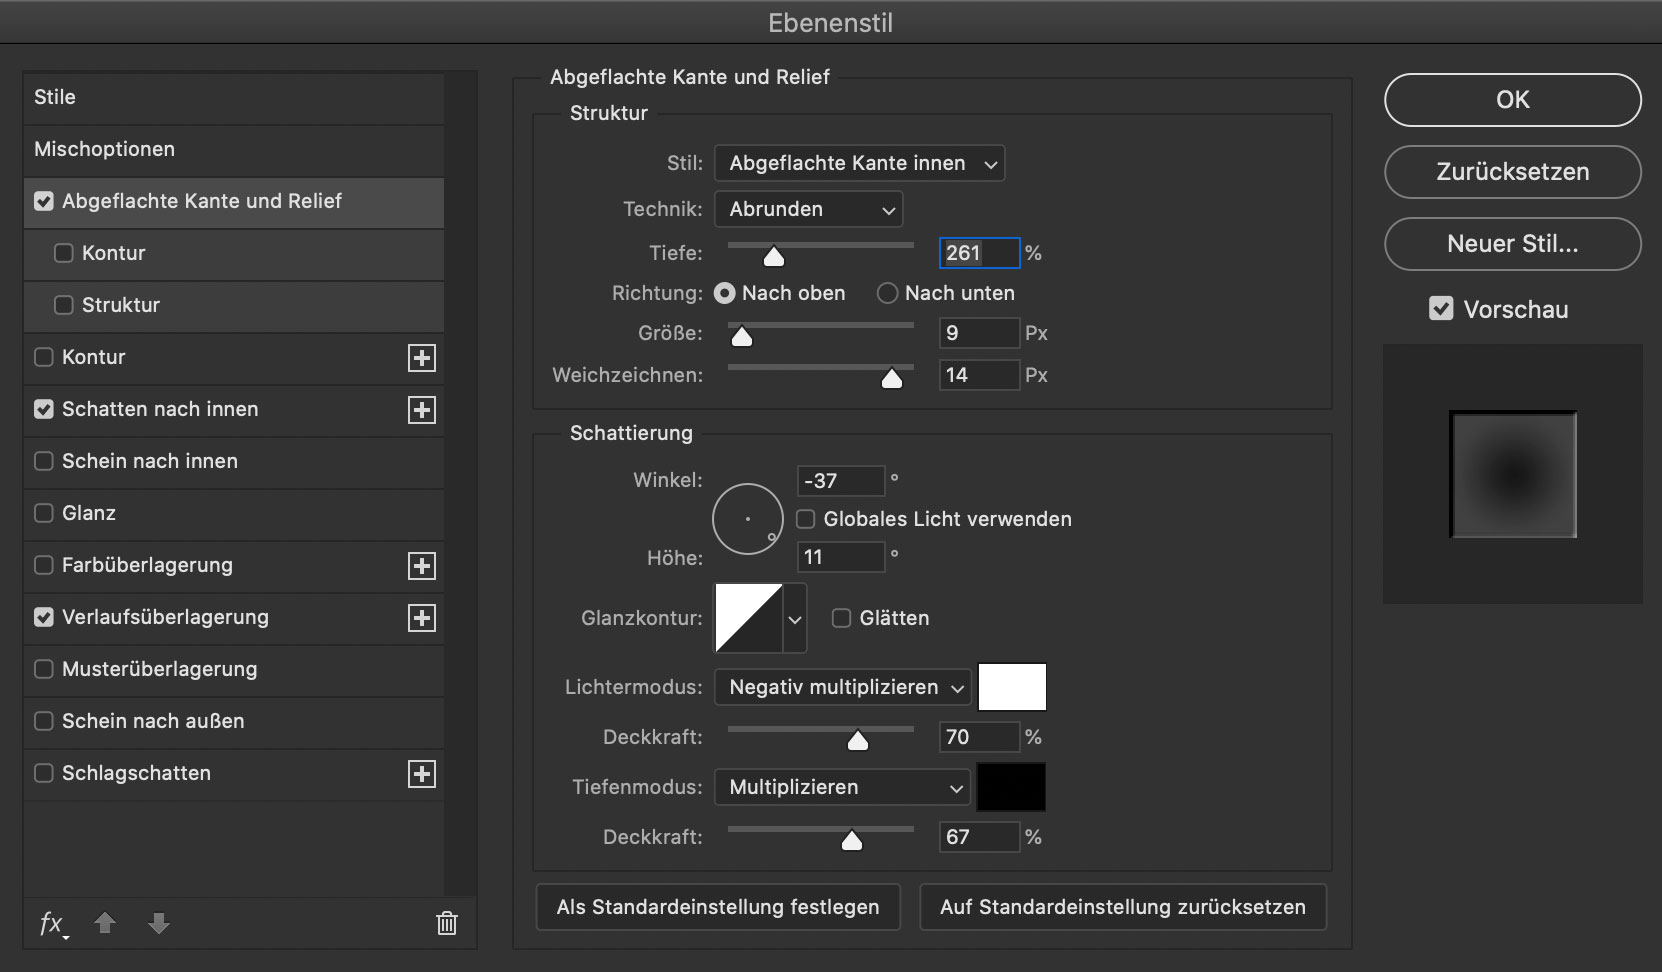Viewport: 1662px width, 972px height.
Task: Select Nach oben direction radio button
Action: 724,293
